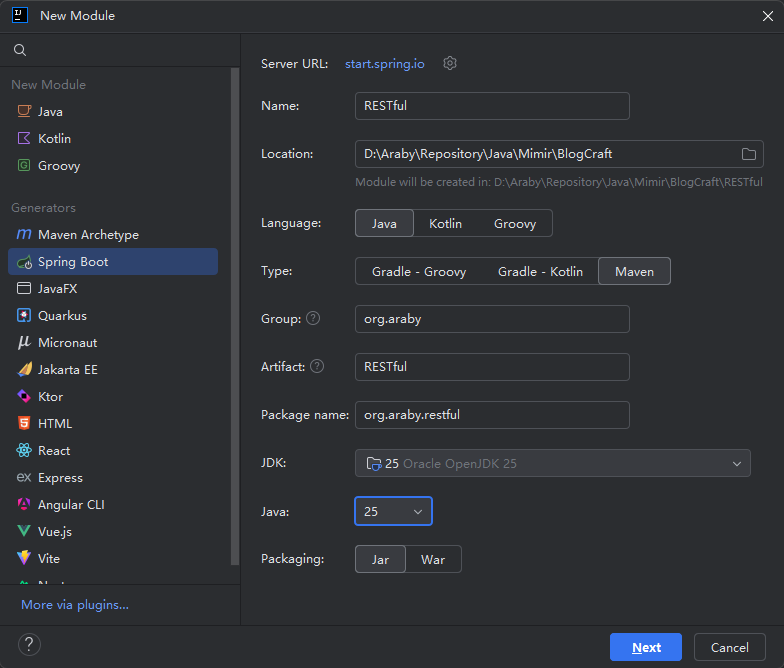Click the search magnifier icon
Image resolution: width=784 pixels, height=668 pixels.
pyautogui.click(x=20, y=50)
